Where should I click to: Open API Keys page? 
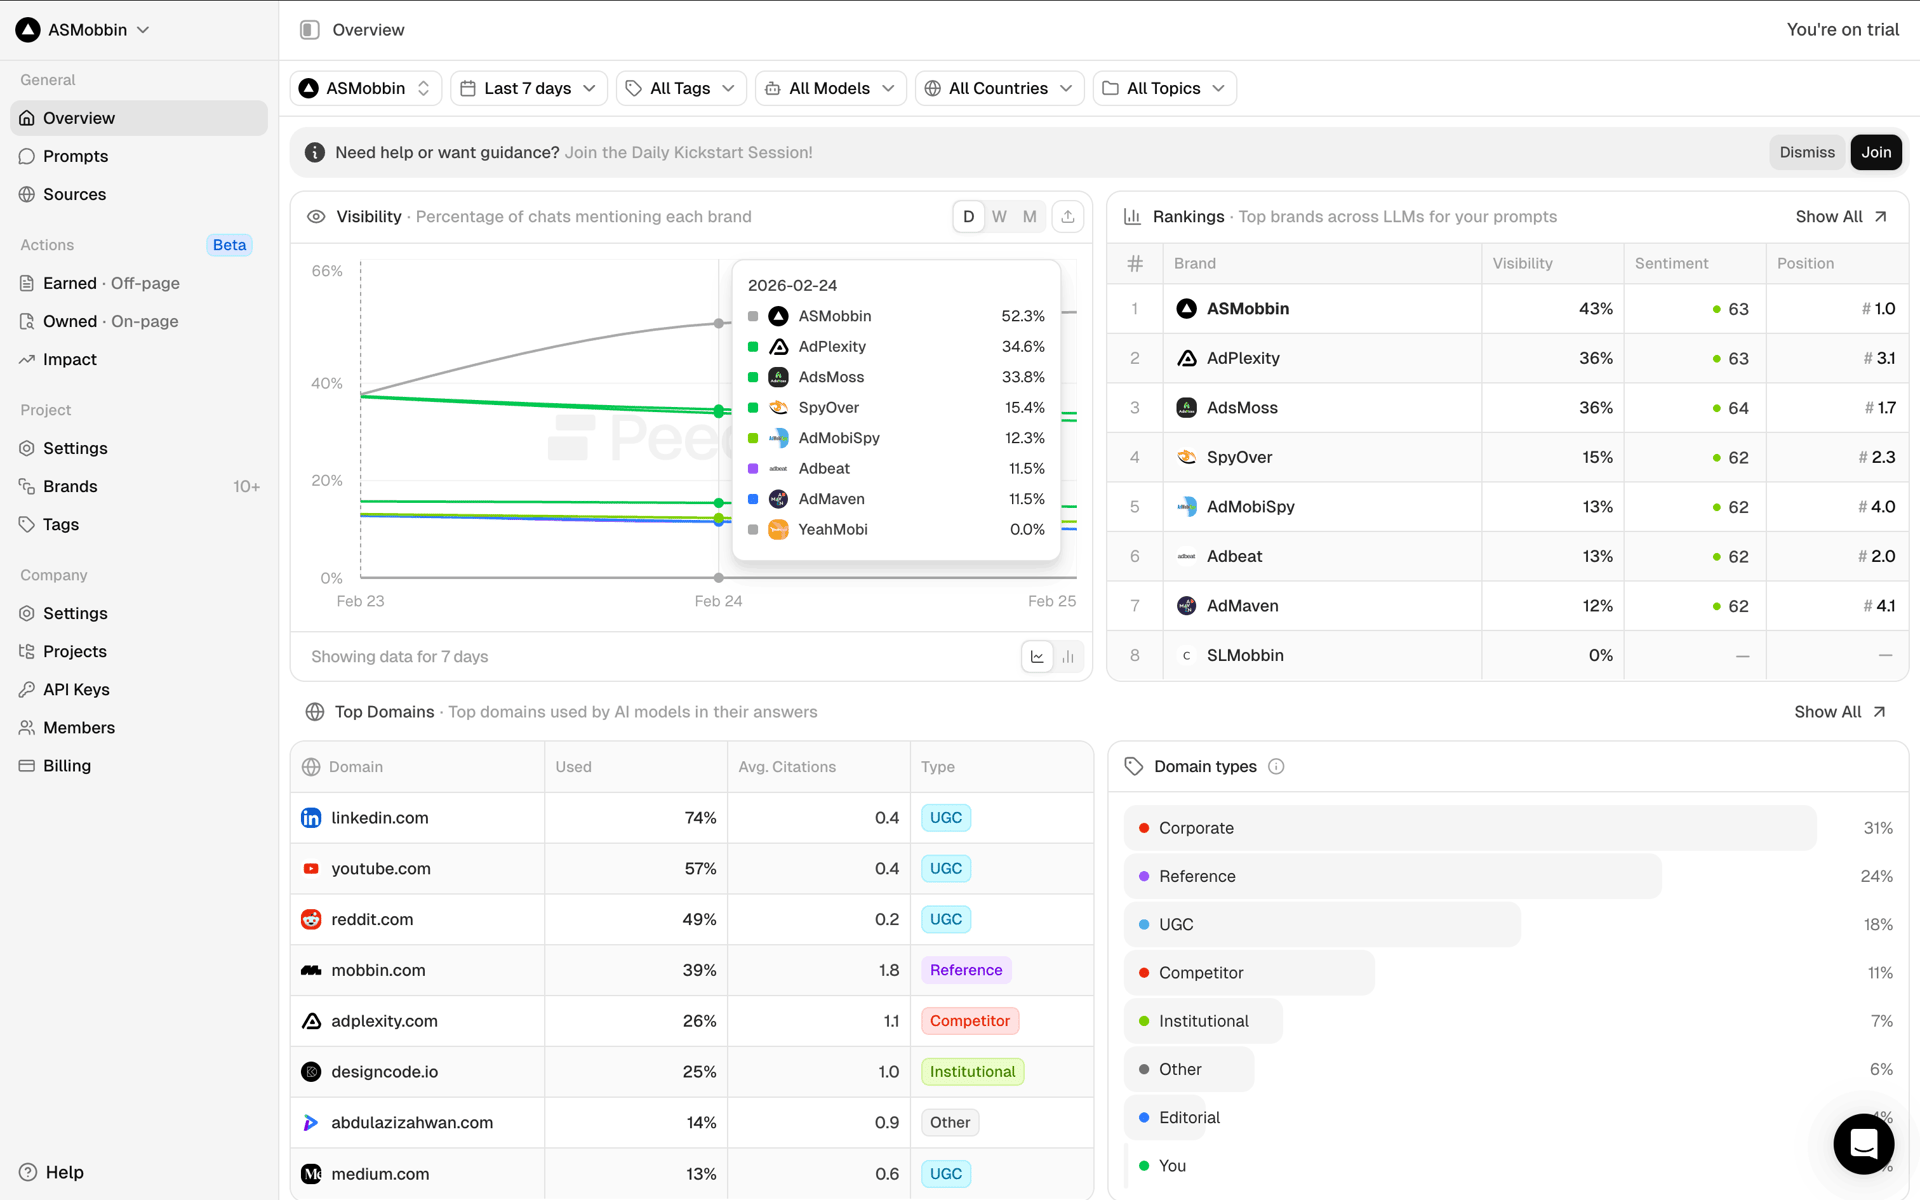pyautogui.click(x=139, y=689)
